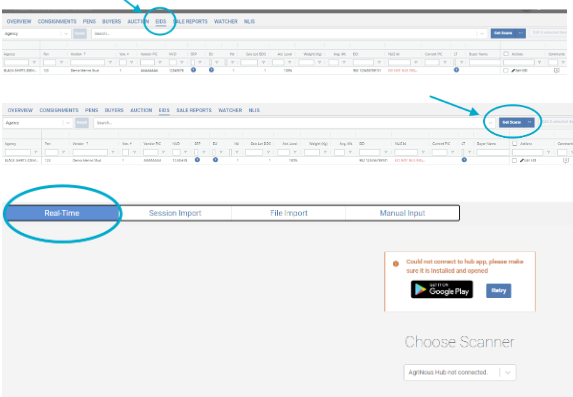Click EU info badge in upper screenshot
The height and width of the screenshot is (397, 573).
click(x=211, y=70)
